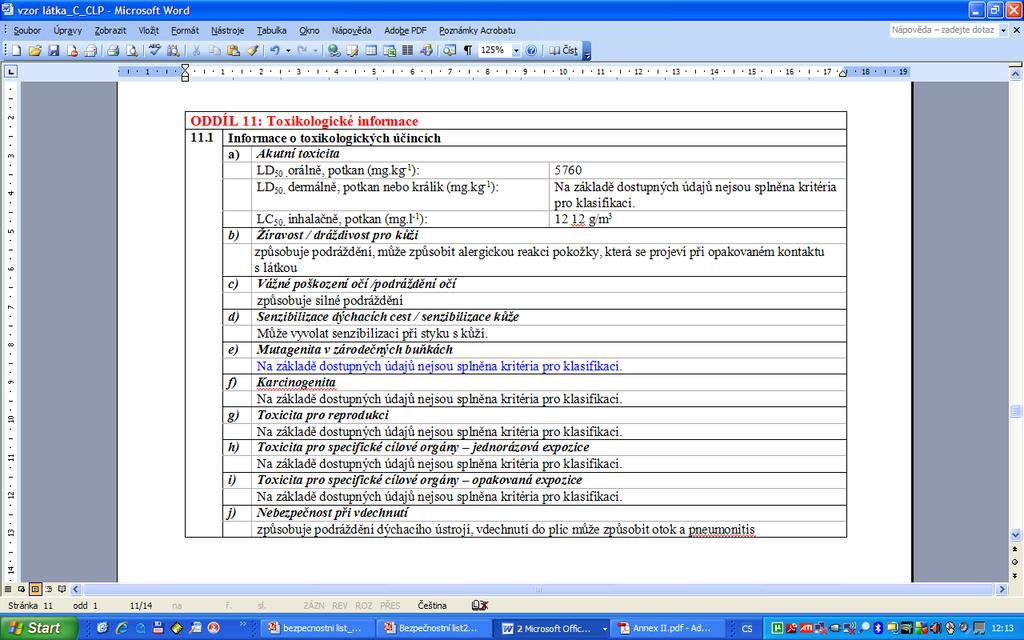This screenshot has width=1024, height=640.
Task: Switch to Reading Layout view button
Action: click(x=62, y=588)
